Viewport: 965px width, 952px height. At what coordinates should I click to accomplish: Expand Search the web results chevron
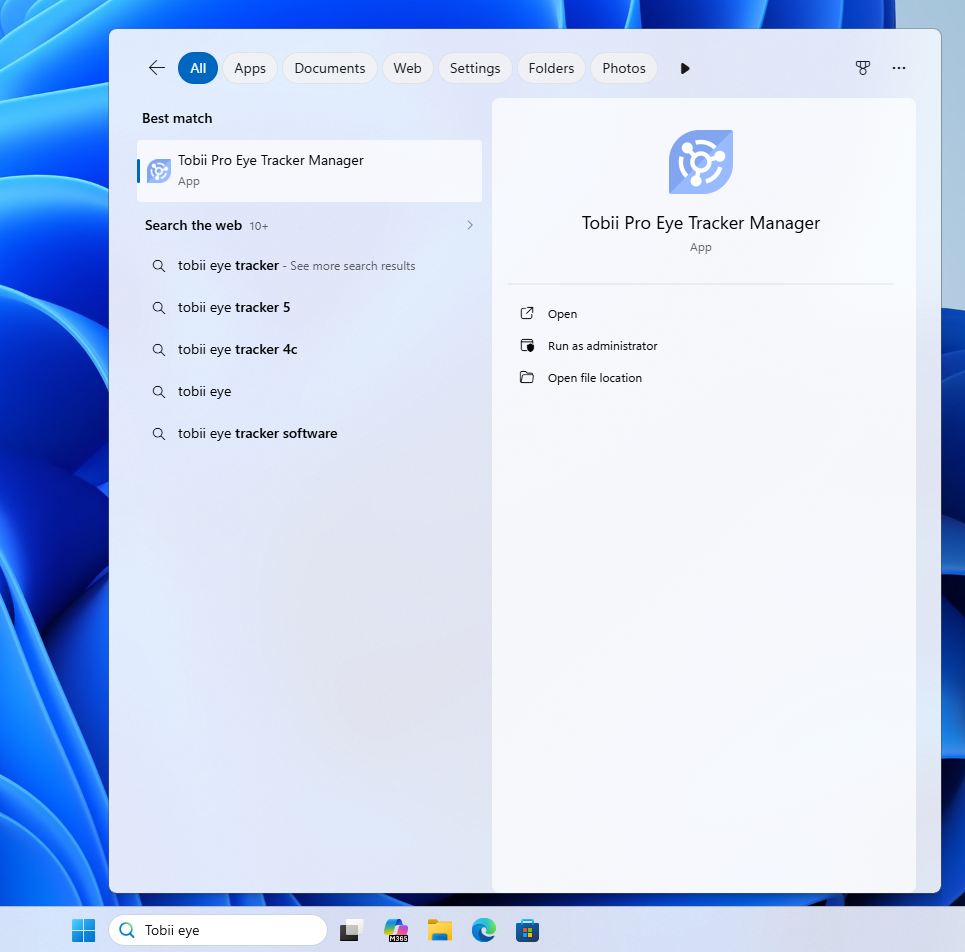coord(470,225)
